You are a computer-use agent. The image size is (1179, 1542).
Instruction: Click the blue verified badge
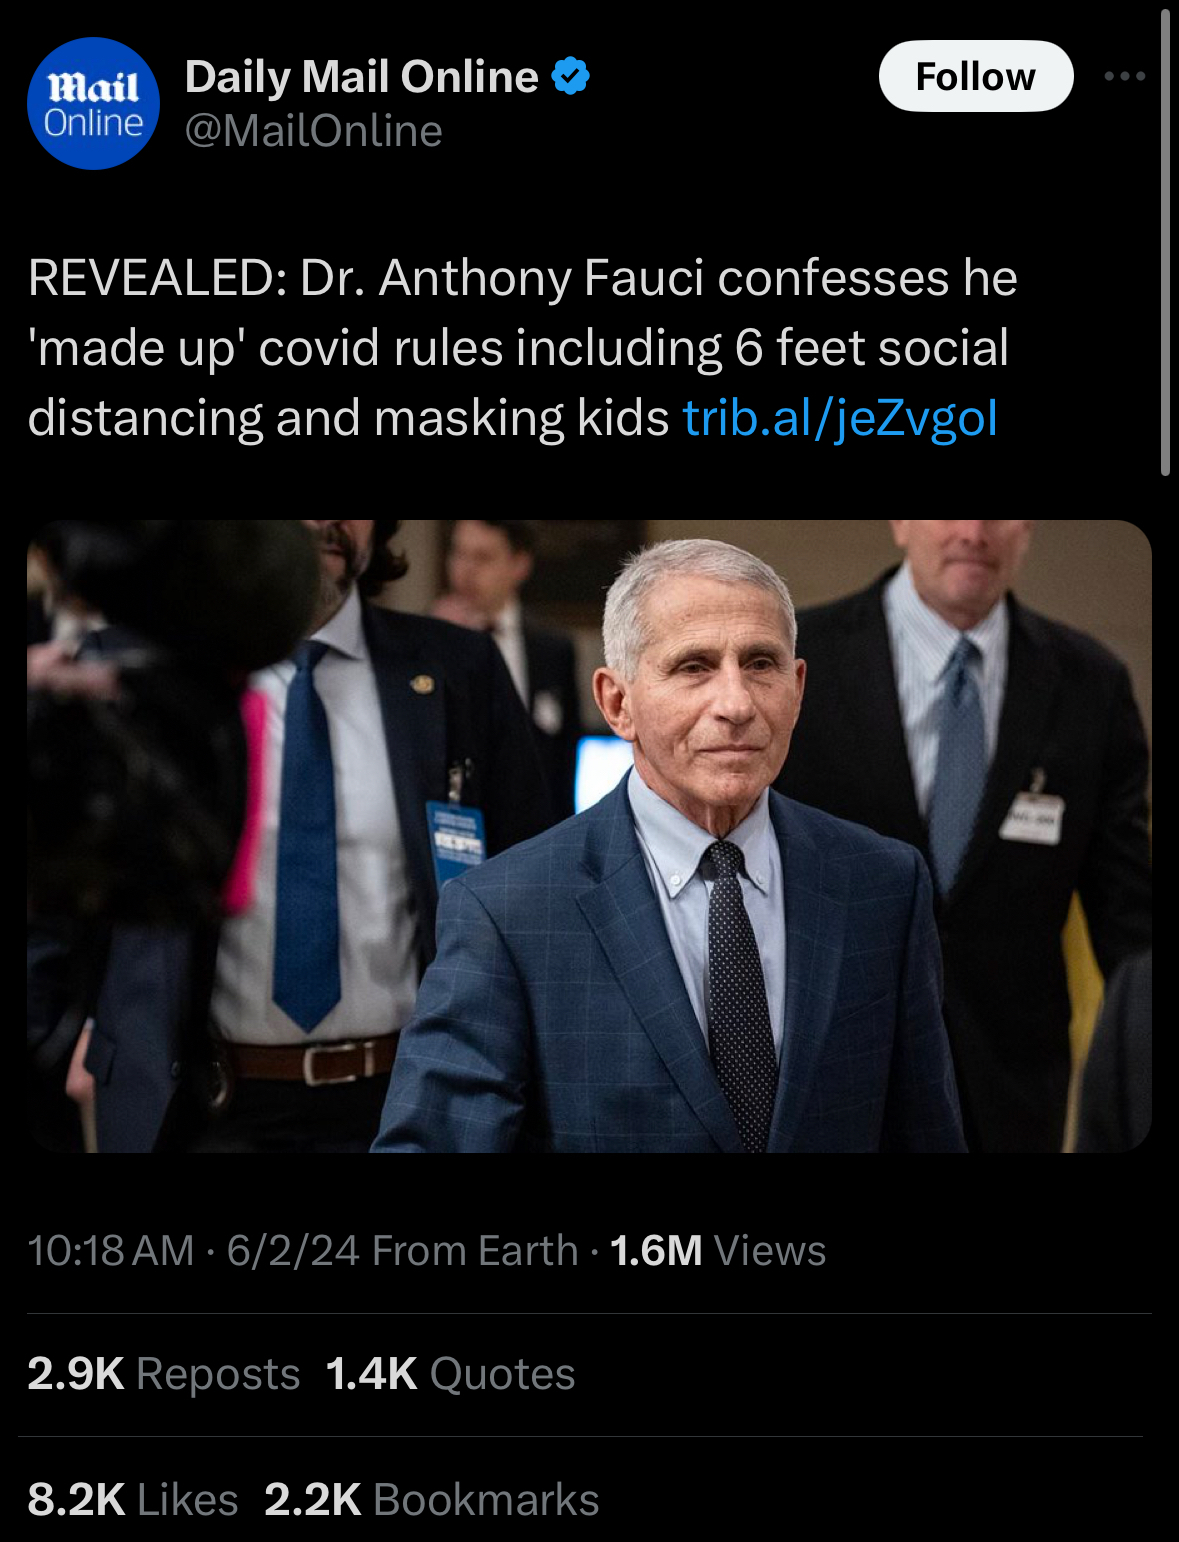pyautogui.click(x=570, y=77)
